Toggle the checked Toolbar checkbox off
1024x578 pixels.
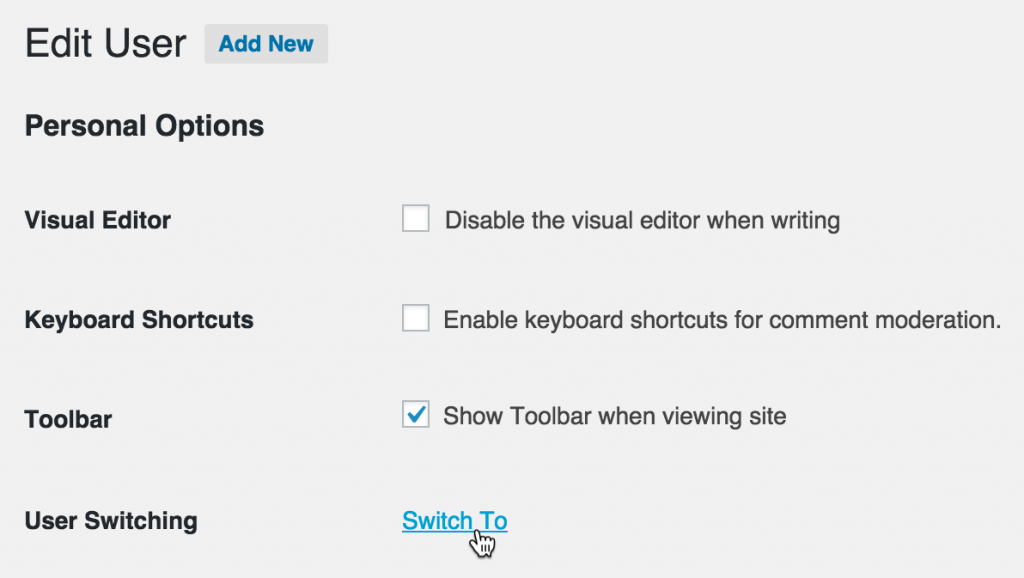415,415
